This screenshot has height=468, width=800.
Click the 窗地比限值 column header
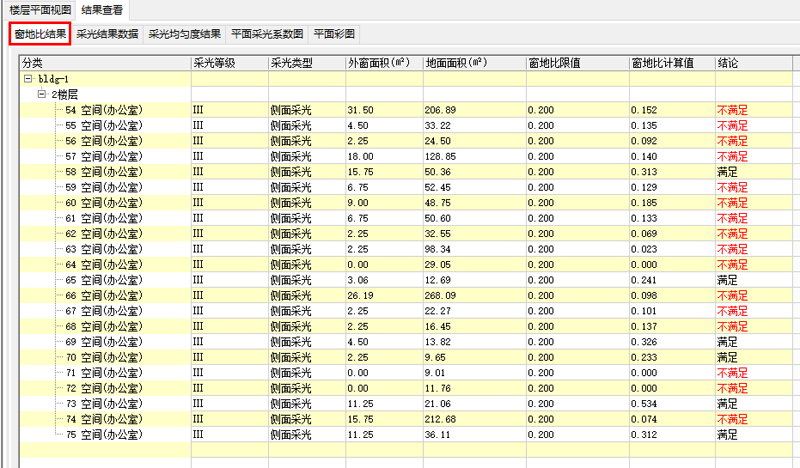[578, 63]
